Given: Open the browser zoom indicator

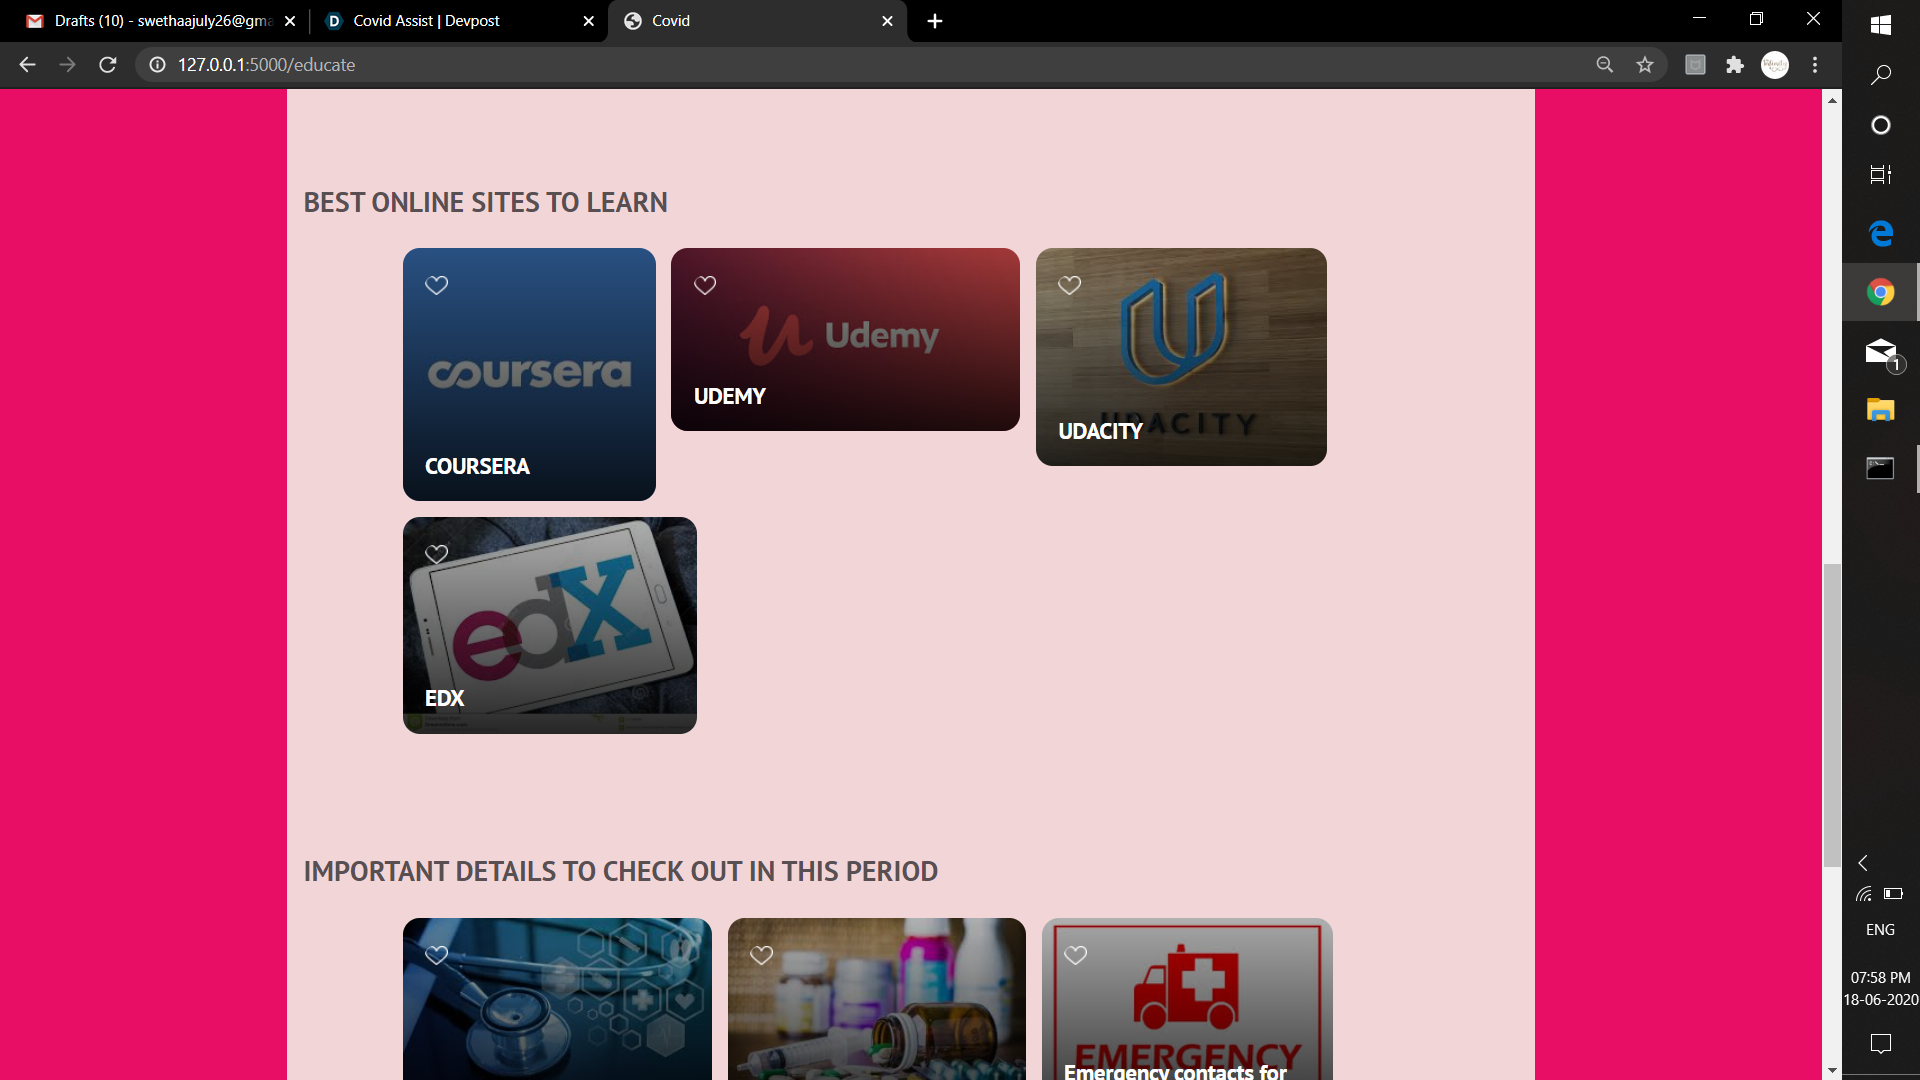Looking at the screenshot, I should [1605, 65].
